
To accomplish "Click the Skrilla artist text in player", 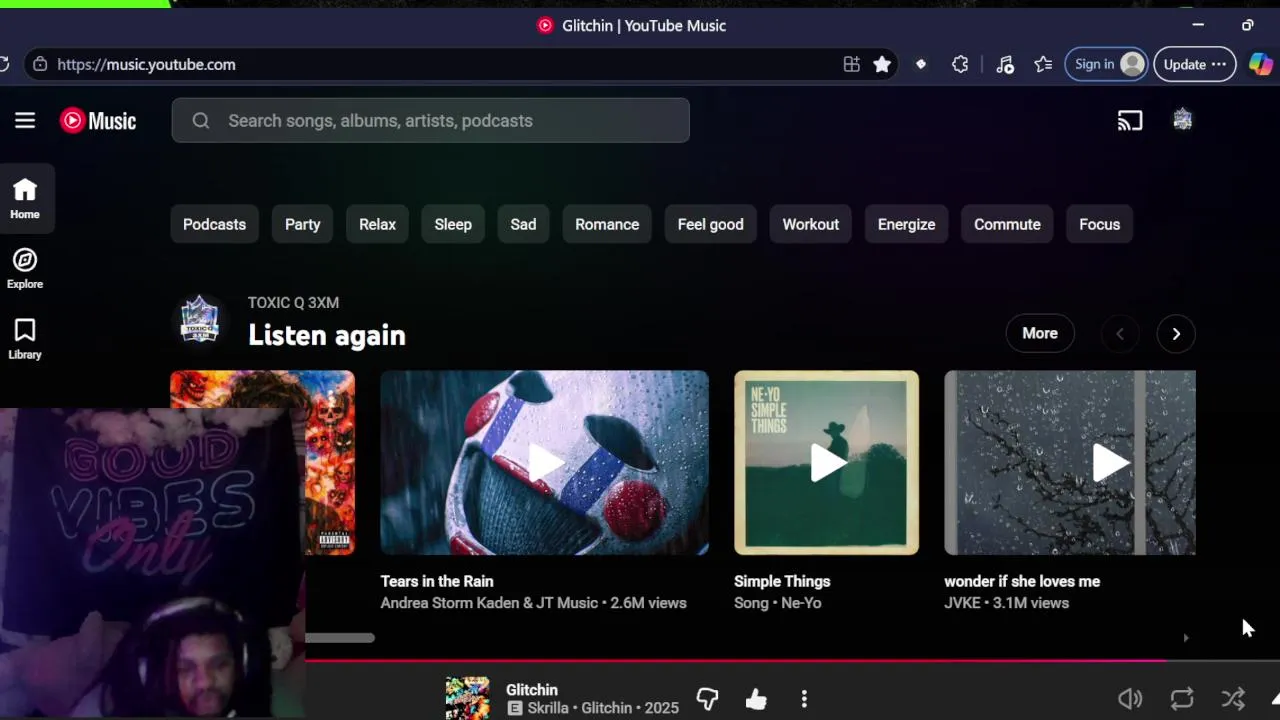I will (x=548, y=708).
